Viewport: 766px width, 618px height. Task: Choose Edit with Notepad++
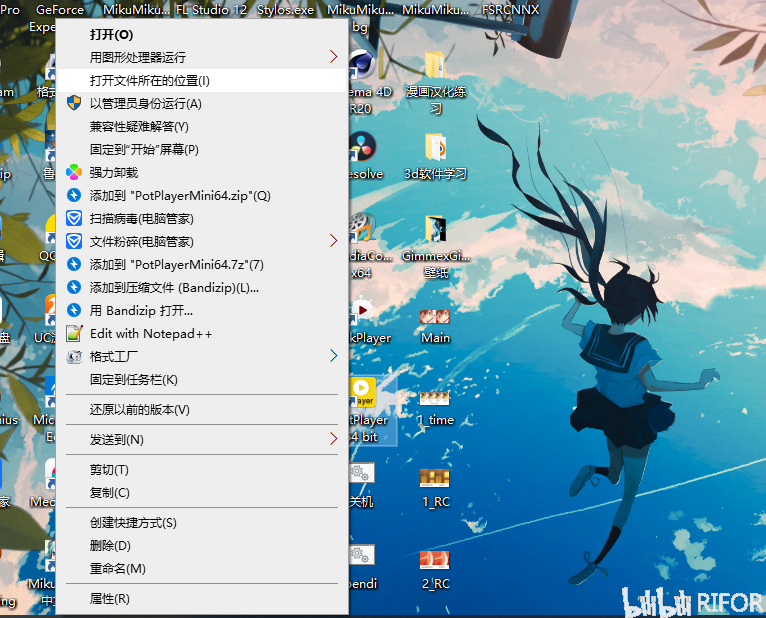pos(201,334)
